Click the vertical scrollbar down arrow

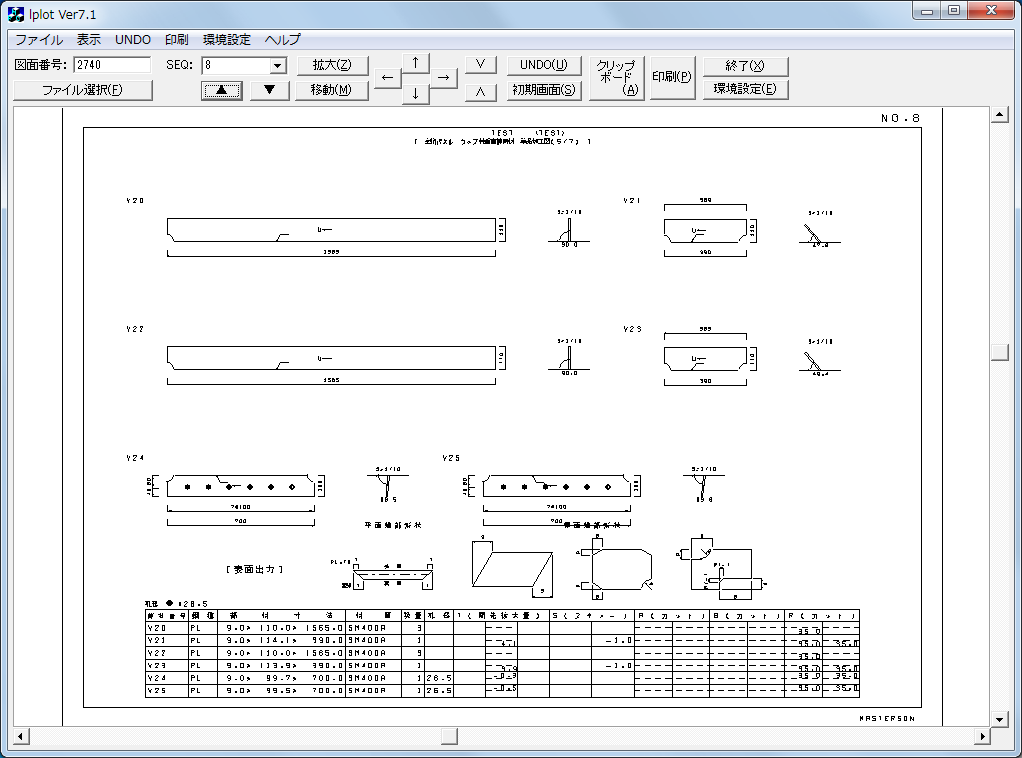(997, 719)
